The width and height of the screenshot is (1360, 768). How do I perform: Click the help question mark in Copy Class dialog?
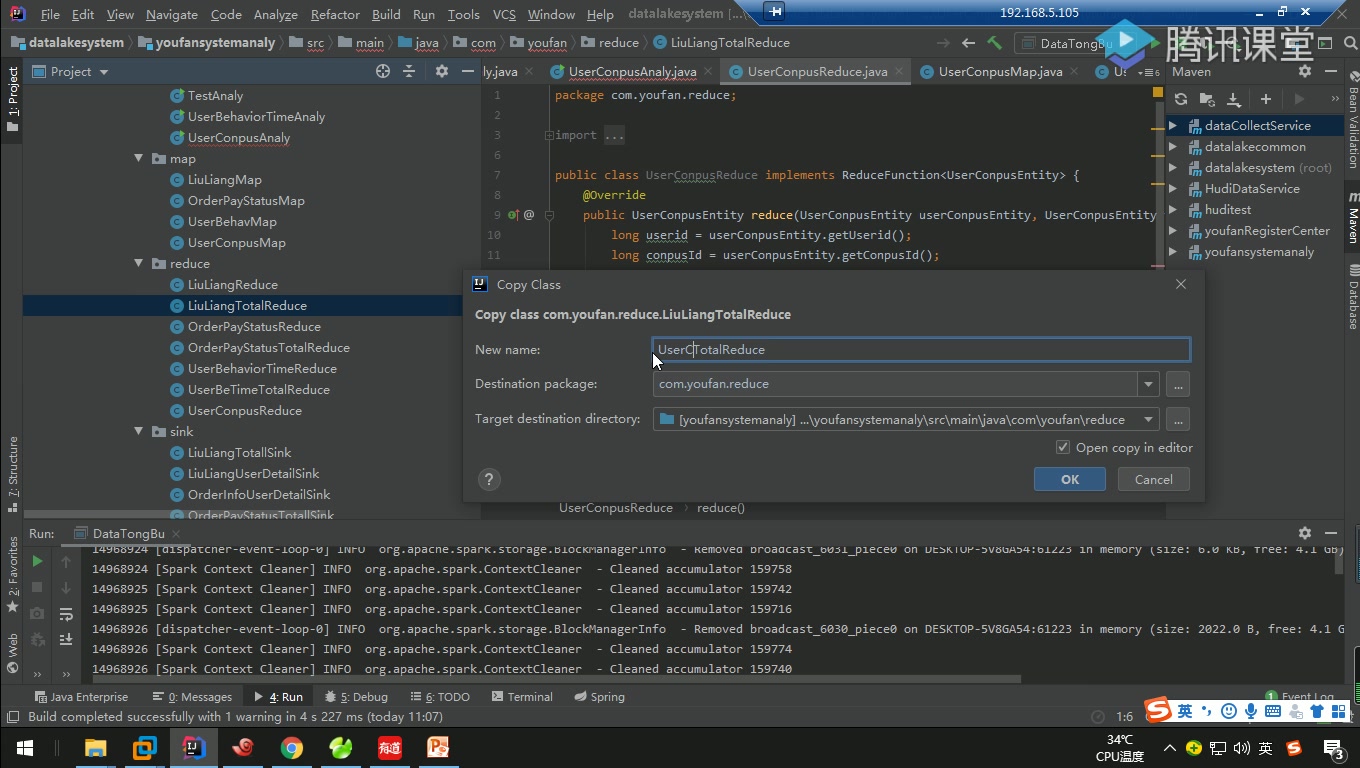point(488,479)
